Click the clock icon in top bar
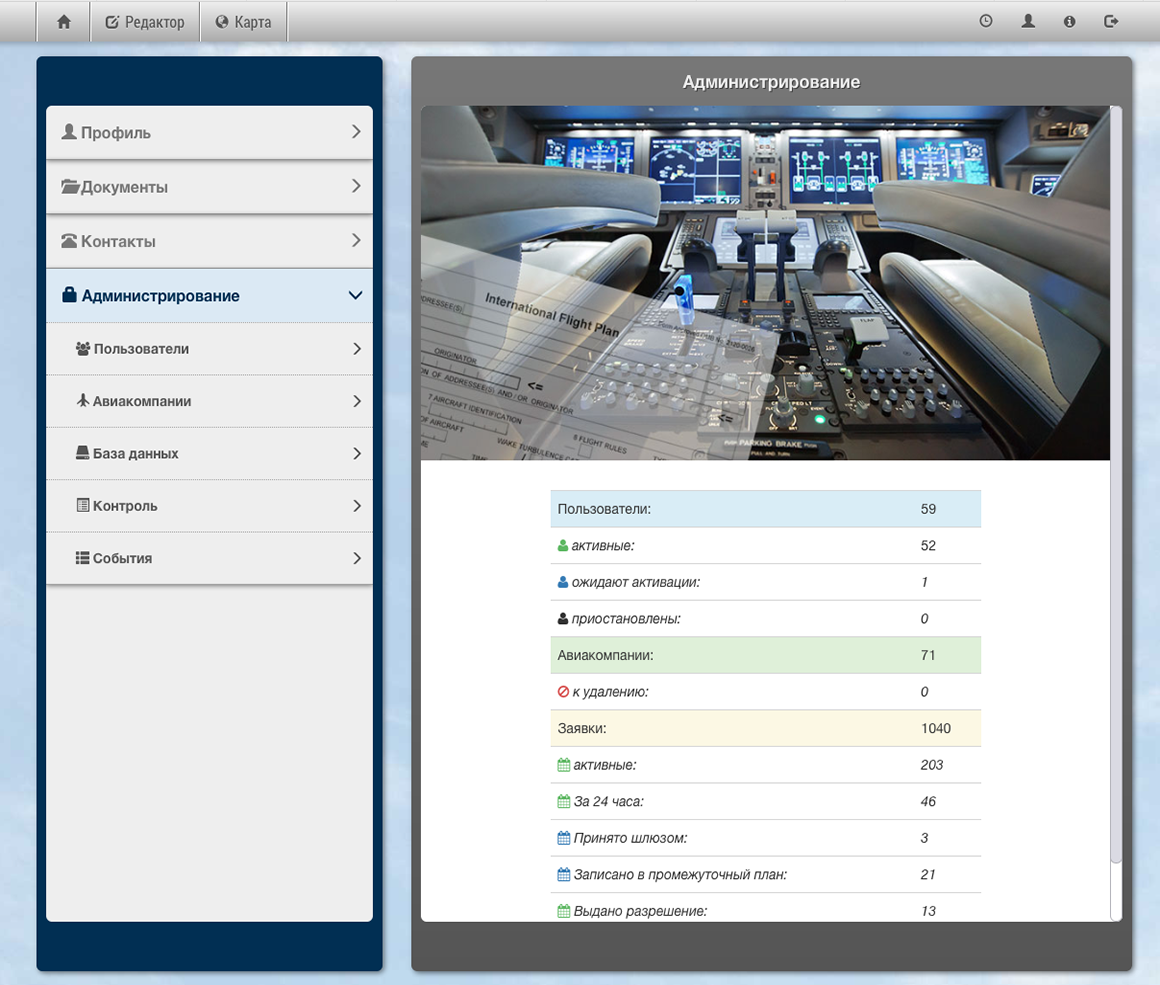 tap(986, 21)
